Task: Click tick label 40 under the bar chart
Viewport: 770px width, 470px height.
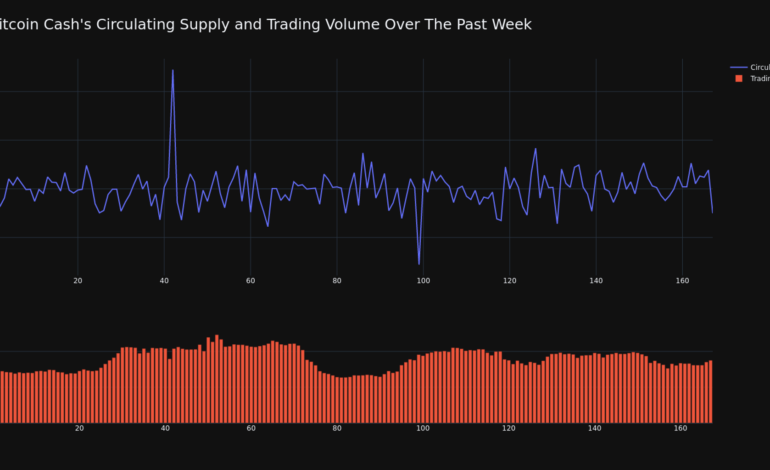Action: point(165,428)
